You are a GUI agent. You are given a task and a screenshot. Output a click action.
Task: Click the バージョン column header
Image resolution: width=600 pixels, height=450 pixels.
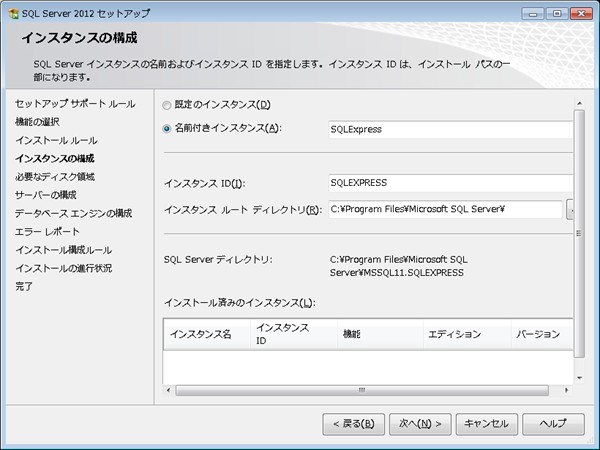(x=543, y=334)
